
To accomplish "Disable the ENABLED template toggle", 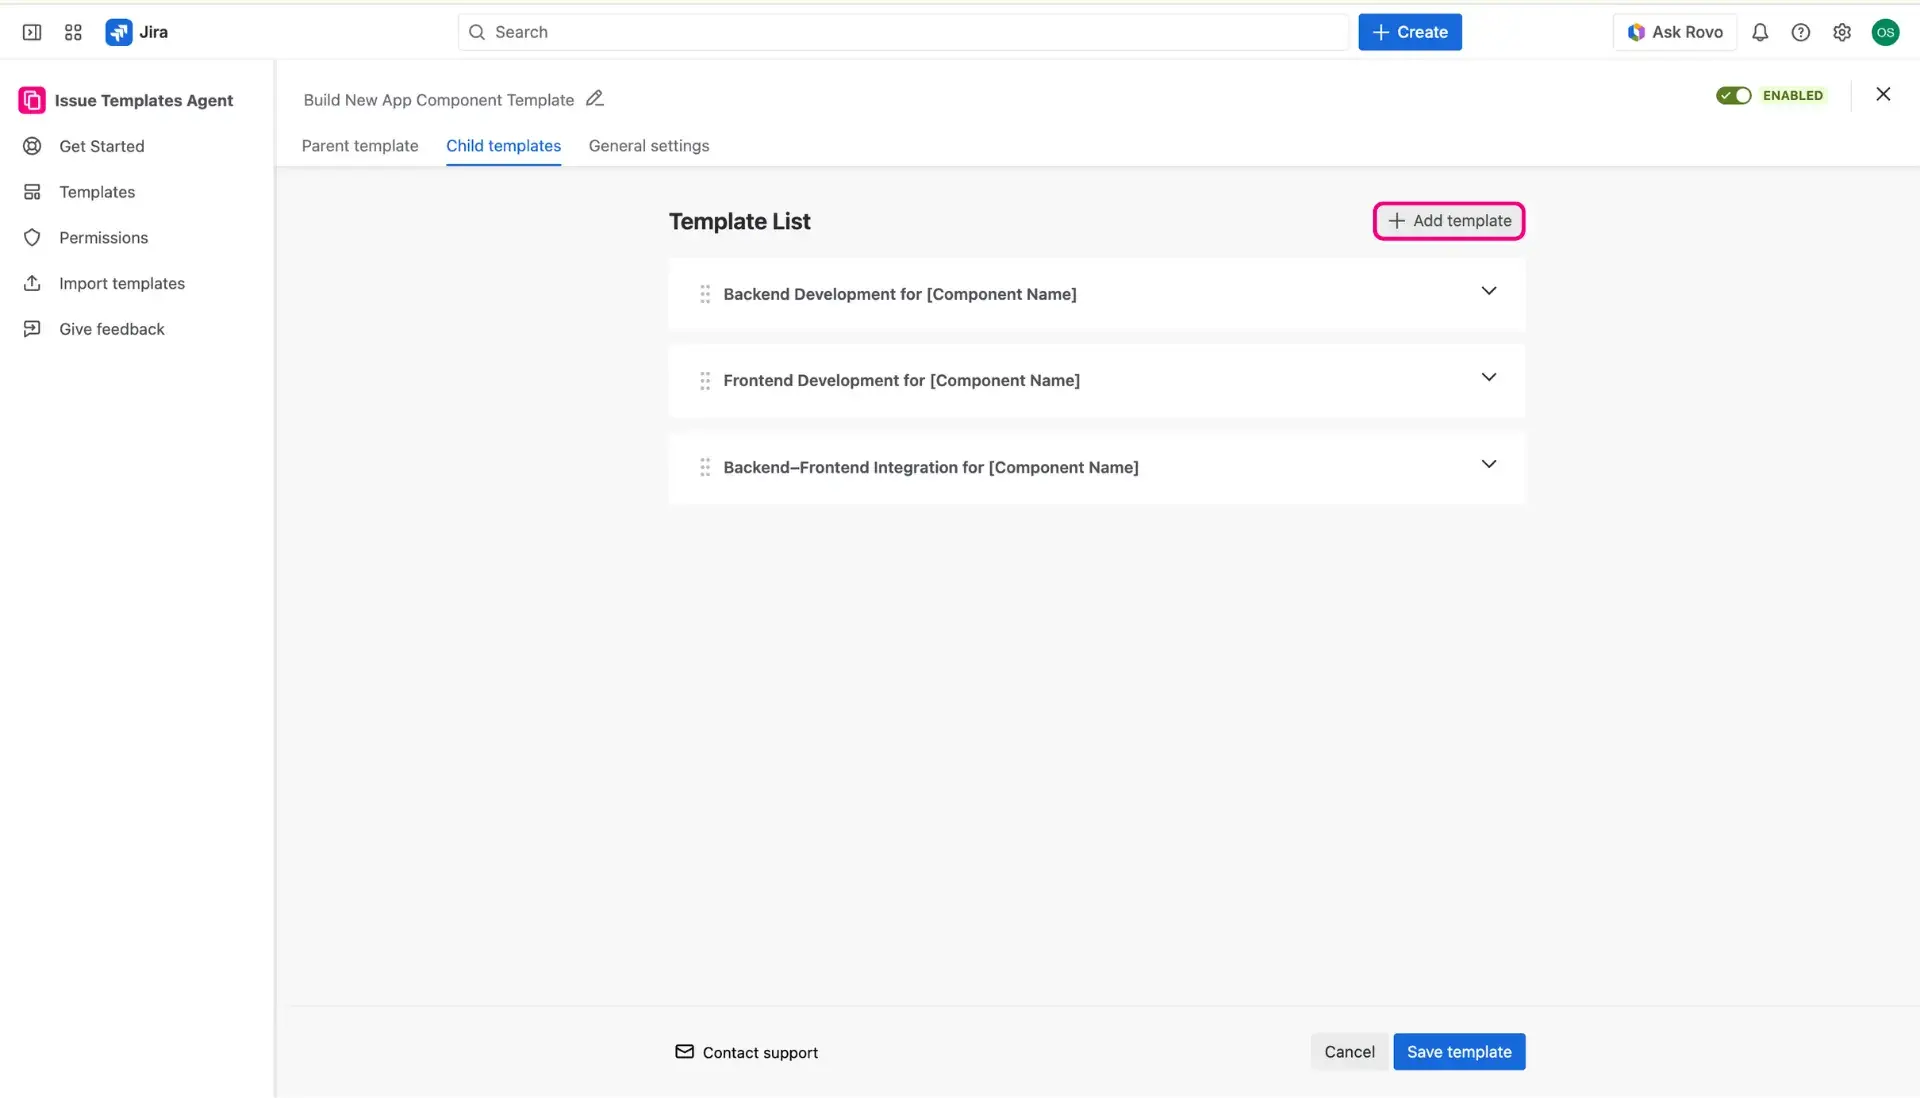I will [x=1735, y=95].
